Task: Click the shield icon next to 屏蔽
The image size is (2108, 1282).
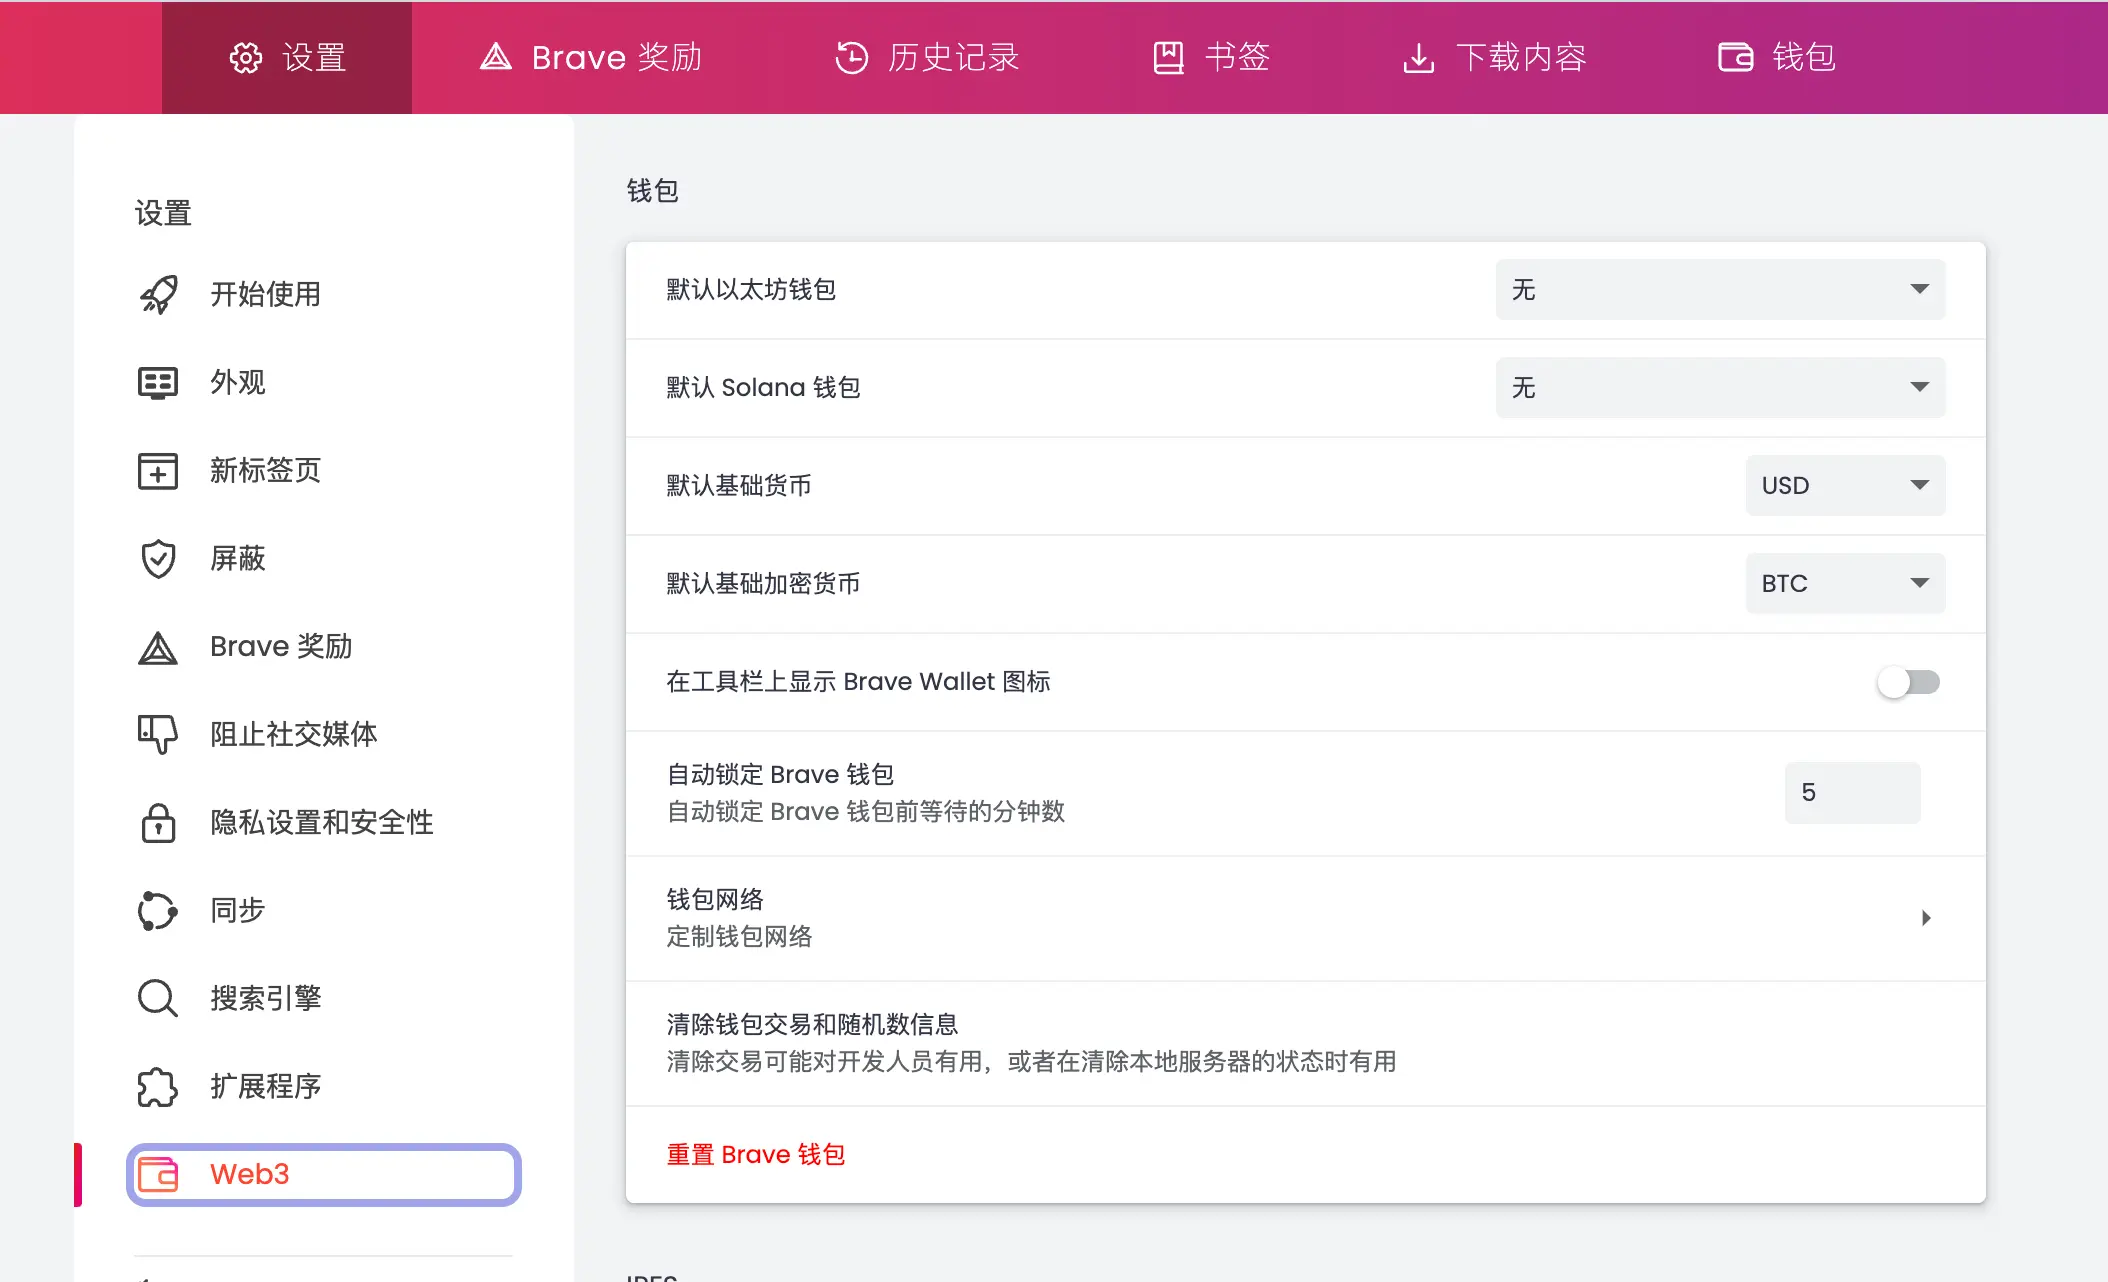Action: tap(158, 558)
